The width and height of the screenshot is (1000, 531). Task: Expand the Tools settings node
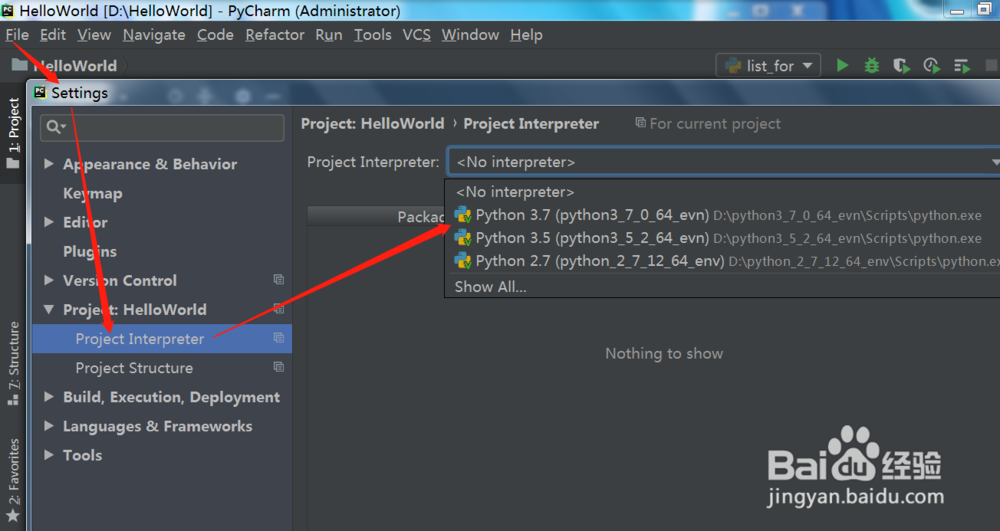(x=48, y=455)
